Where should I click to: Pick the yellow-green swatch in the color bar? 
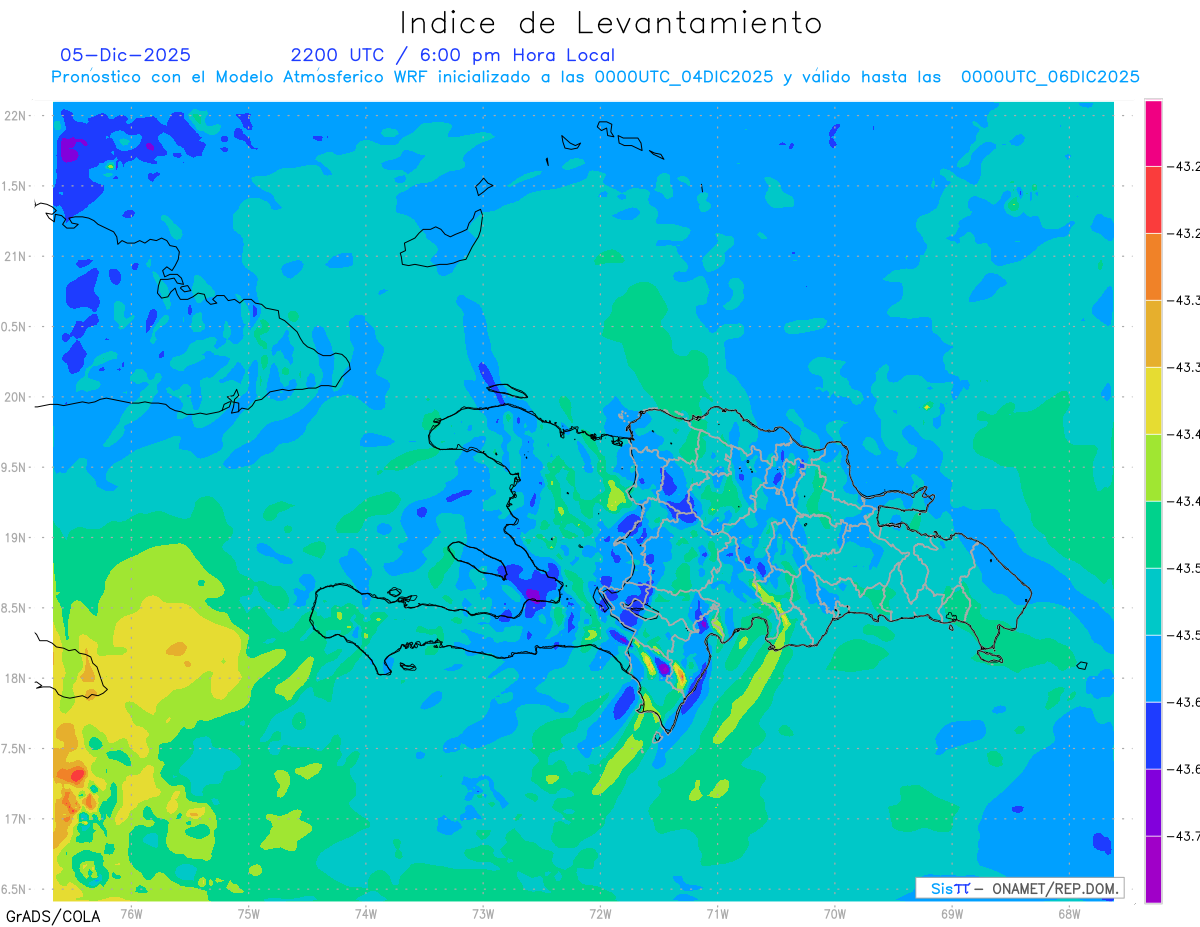coord(1153,468)
